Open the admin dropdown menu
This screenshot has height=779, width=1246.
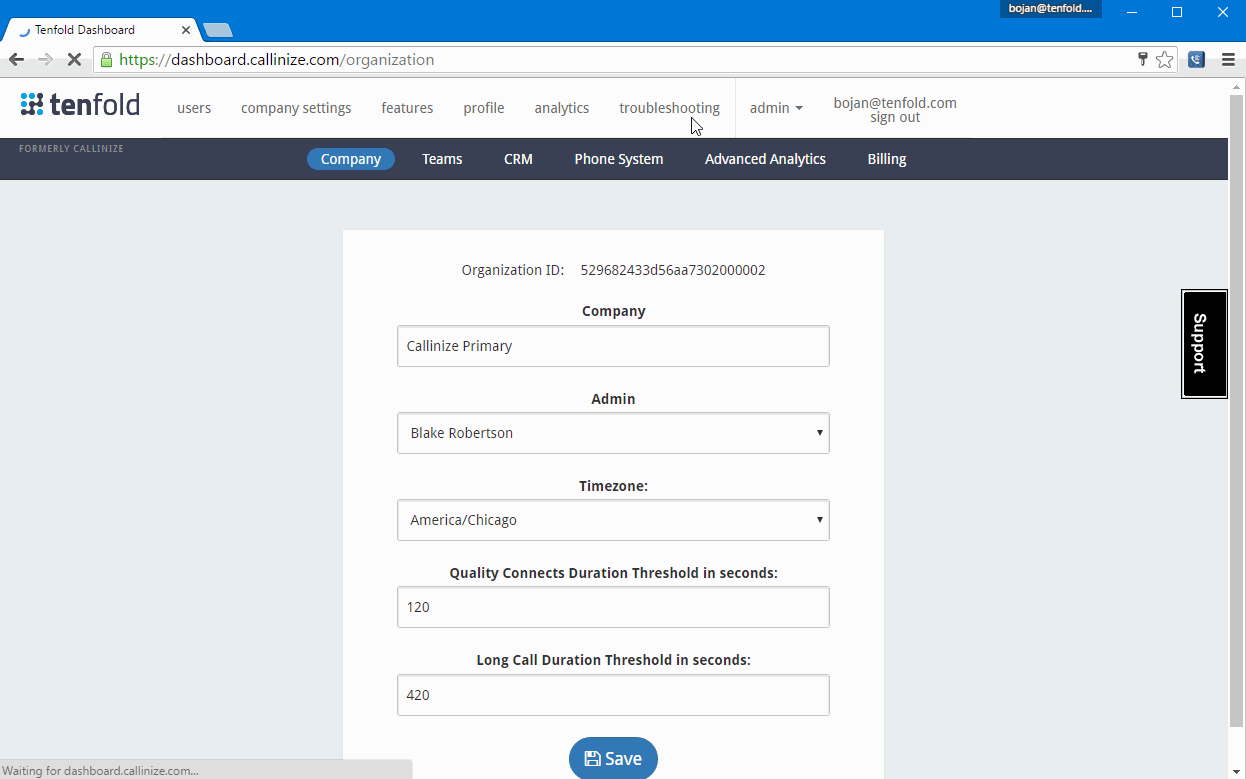pos(776,108)
